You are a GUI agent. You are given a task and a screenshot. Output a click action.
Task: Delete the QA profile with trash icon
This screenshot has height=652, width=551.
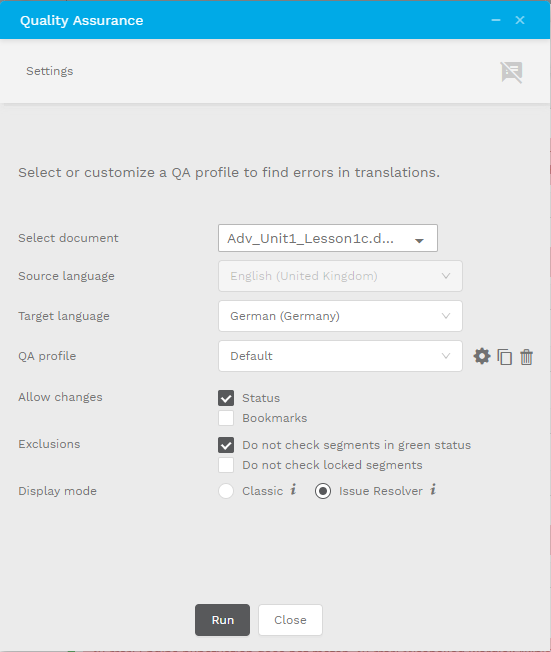(x=526, y=357)
